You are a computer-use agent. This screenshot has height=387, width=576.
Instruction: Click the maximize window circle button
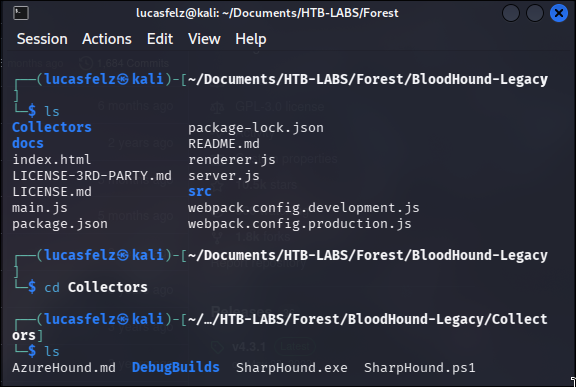pos(535,13)
